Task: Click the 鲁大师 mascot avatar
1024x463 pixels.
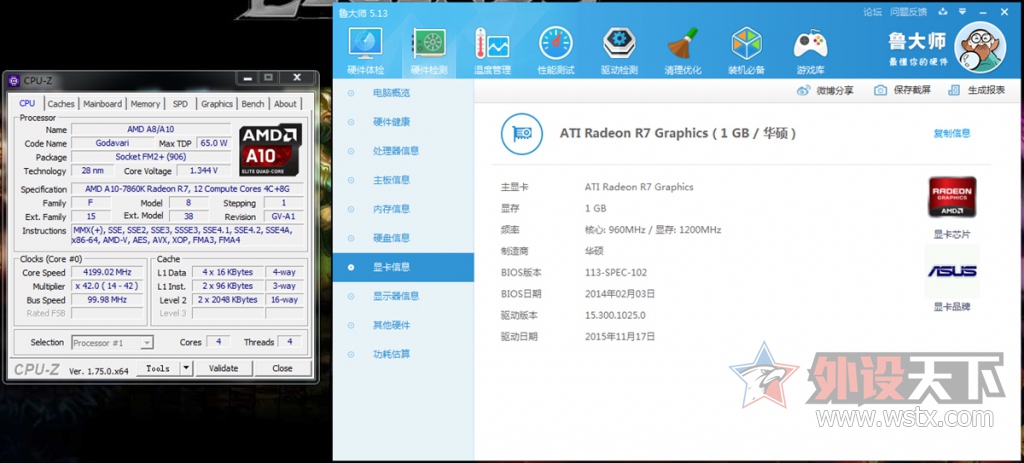Action: click(x=980, y=47)
